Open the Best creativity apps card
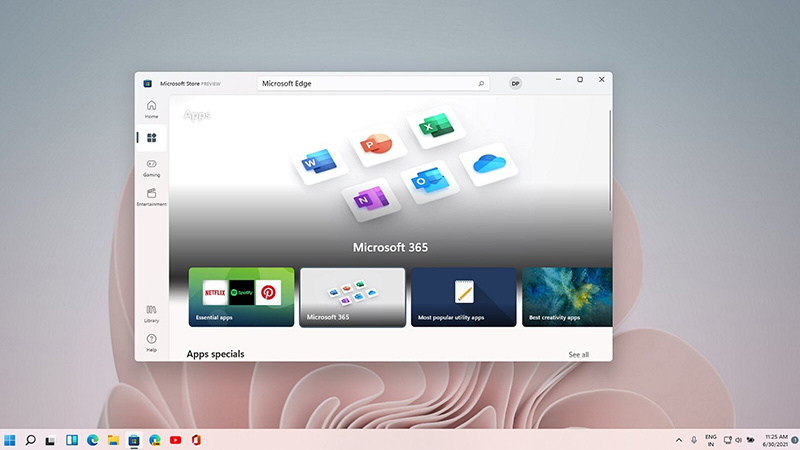 (567, 297)
